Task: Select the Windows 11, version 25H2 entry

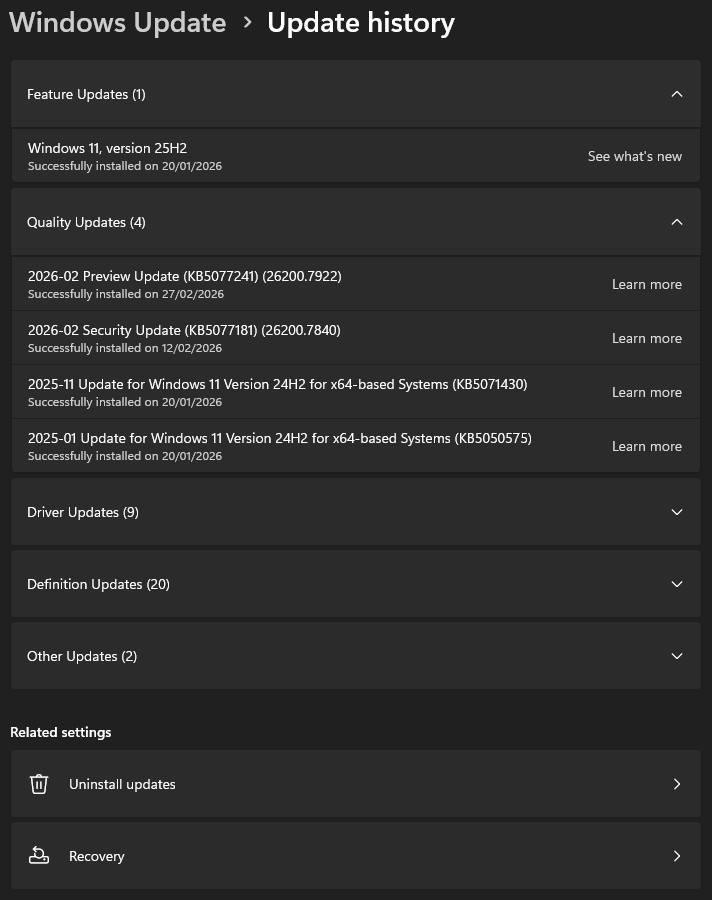Action: (107, 148)
